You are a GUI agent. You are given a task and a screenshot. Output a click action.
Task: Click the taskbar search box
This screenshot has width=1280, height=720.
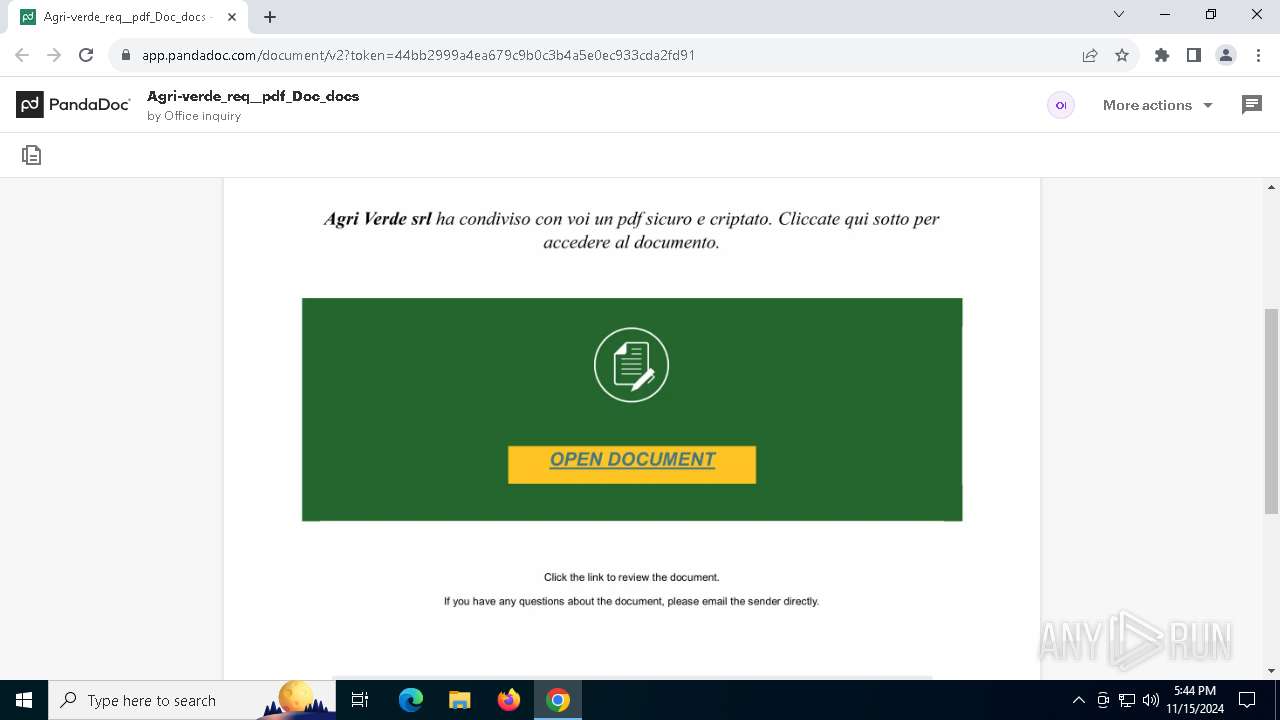pos(192,700)
